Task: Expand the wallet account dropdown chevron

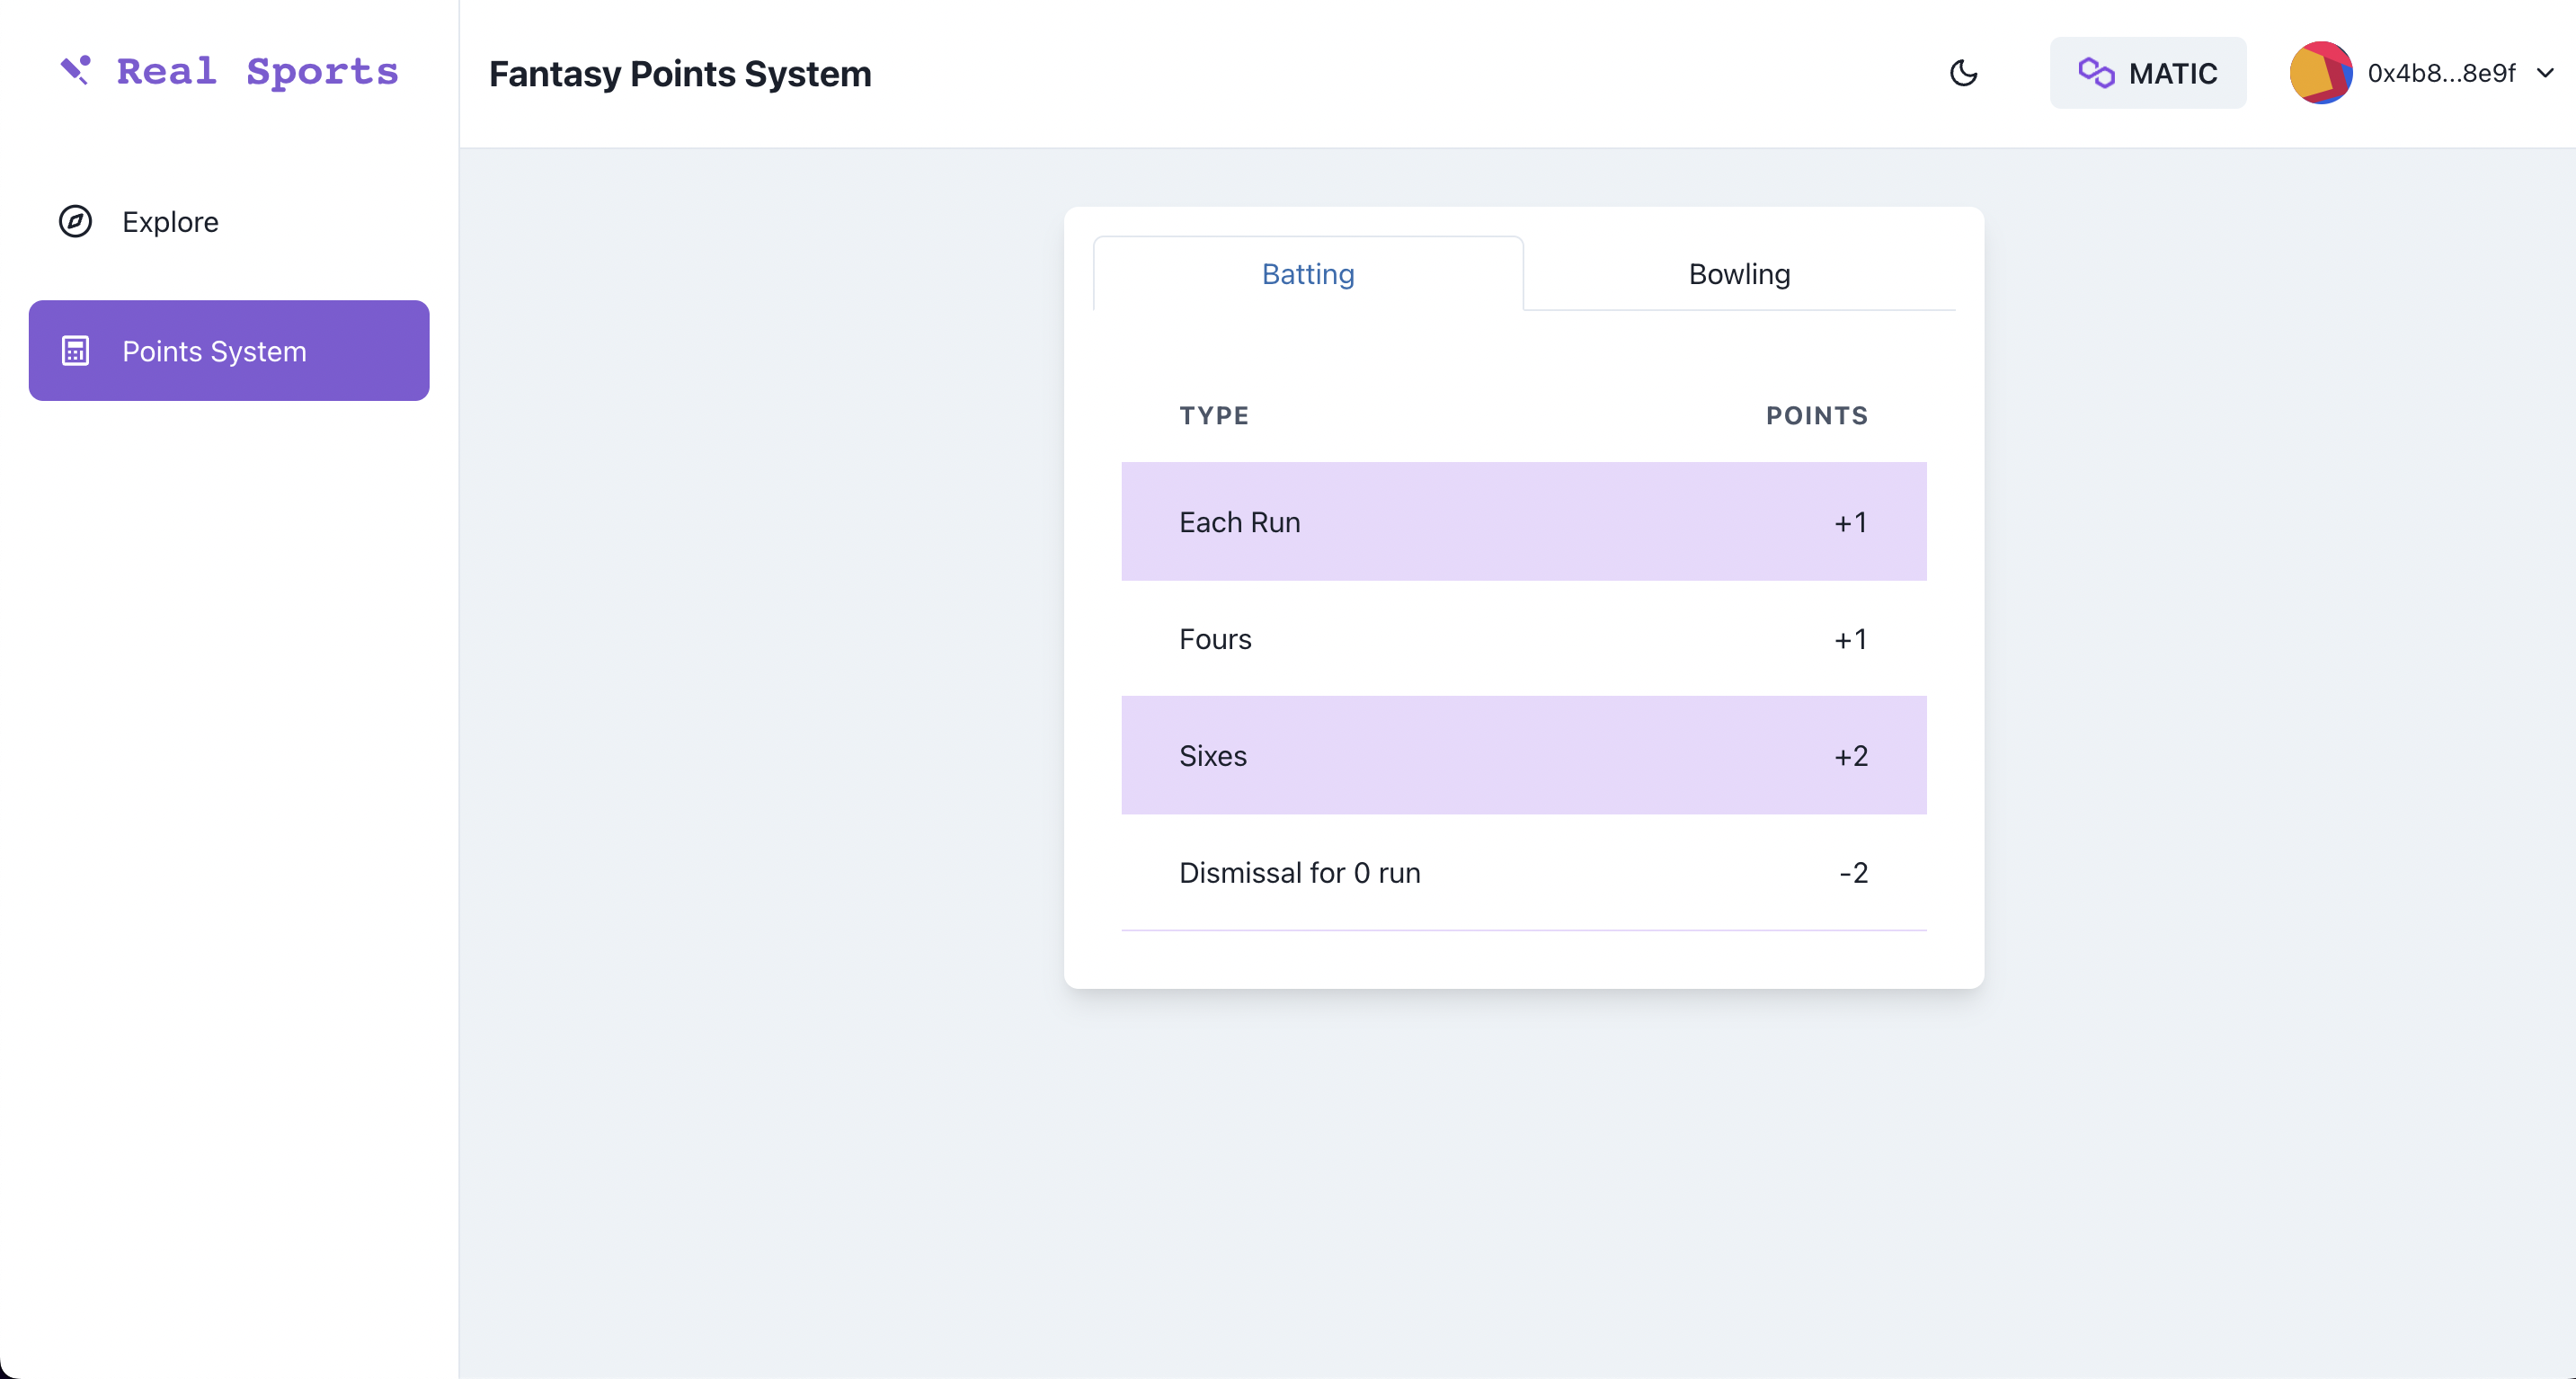Action: pos(2545,73)
